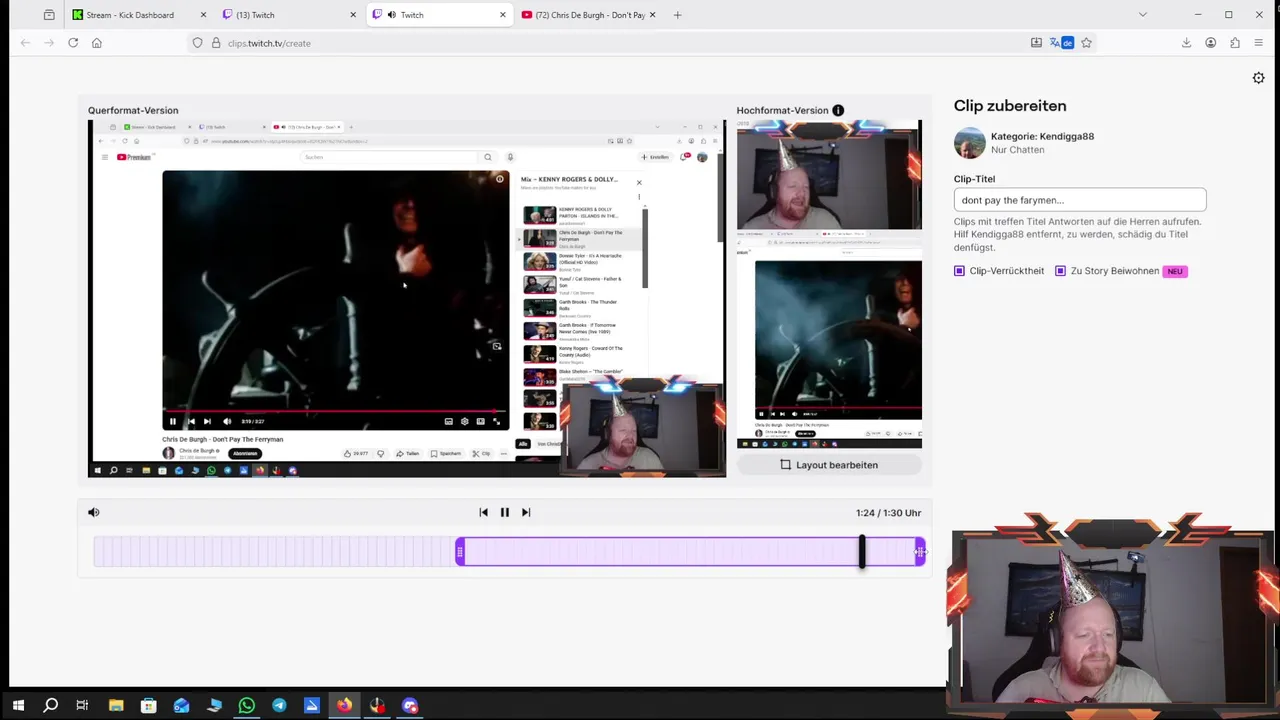Open the Firefox application menu

(x=1258, y=43)
